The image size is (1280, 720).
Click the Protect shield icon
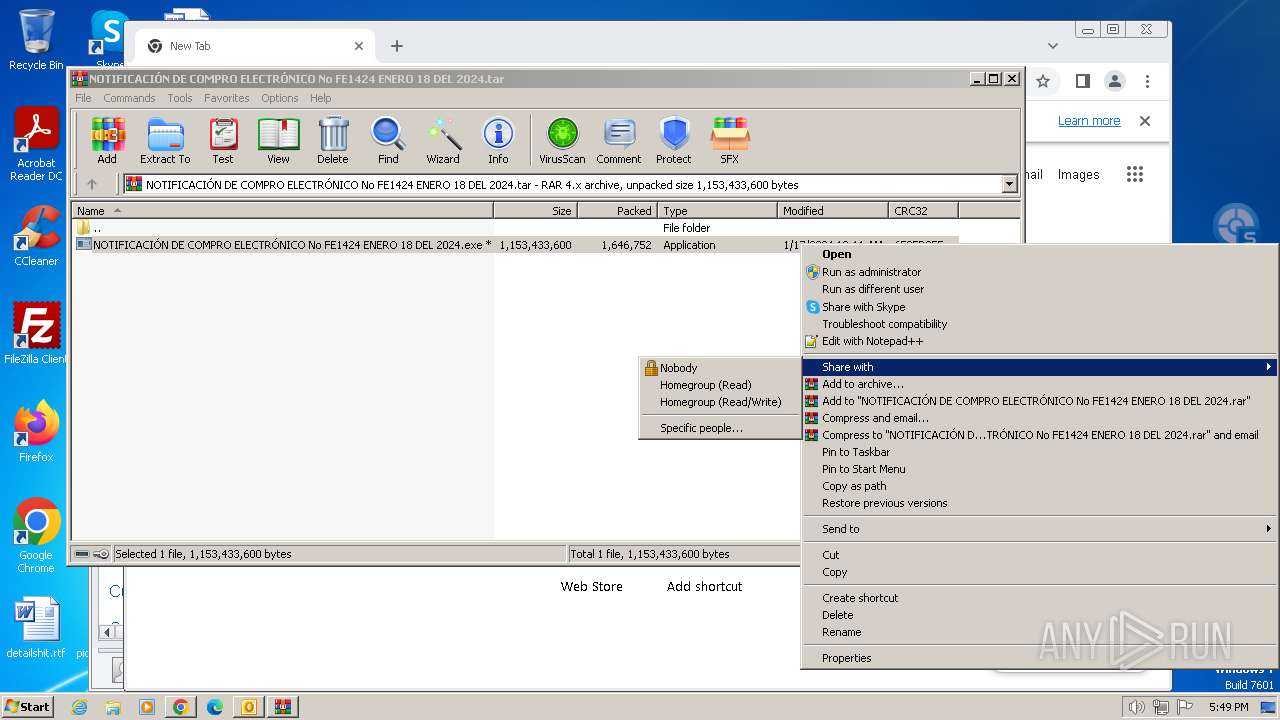click(674, 140)
